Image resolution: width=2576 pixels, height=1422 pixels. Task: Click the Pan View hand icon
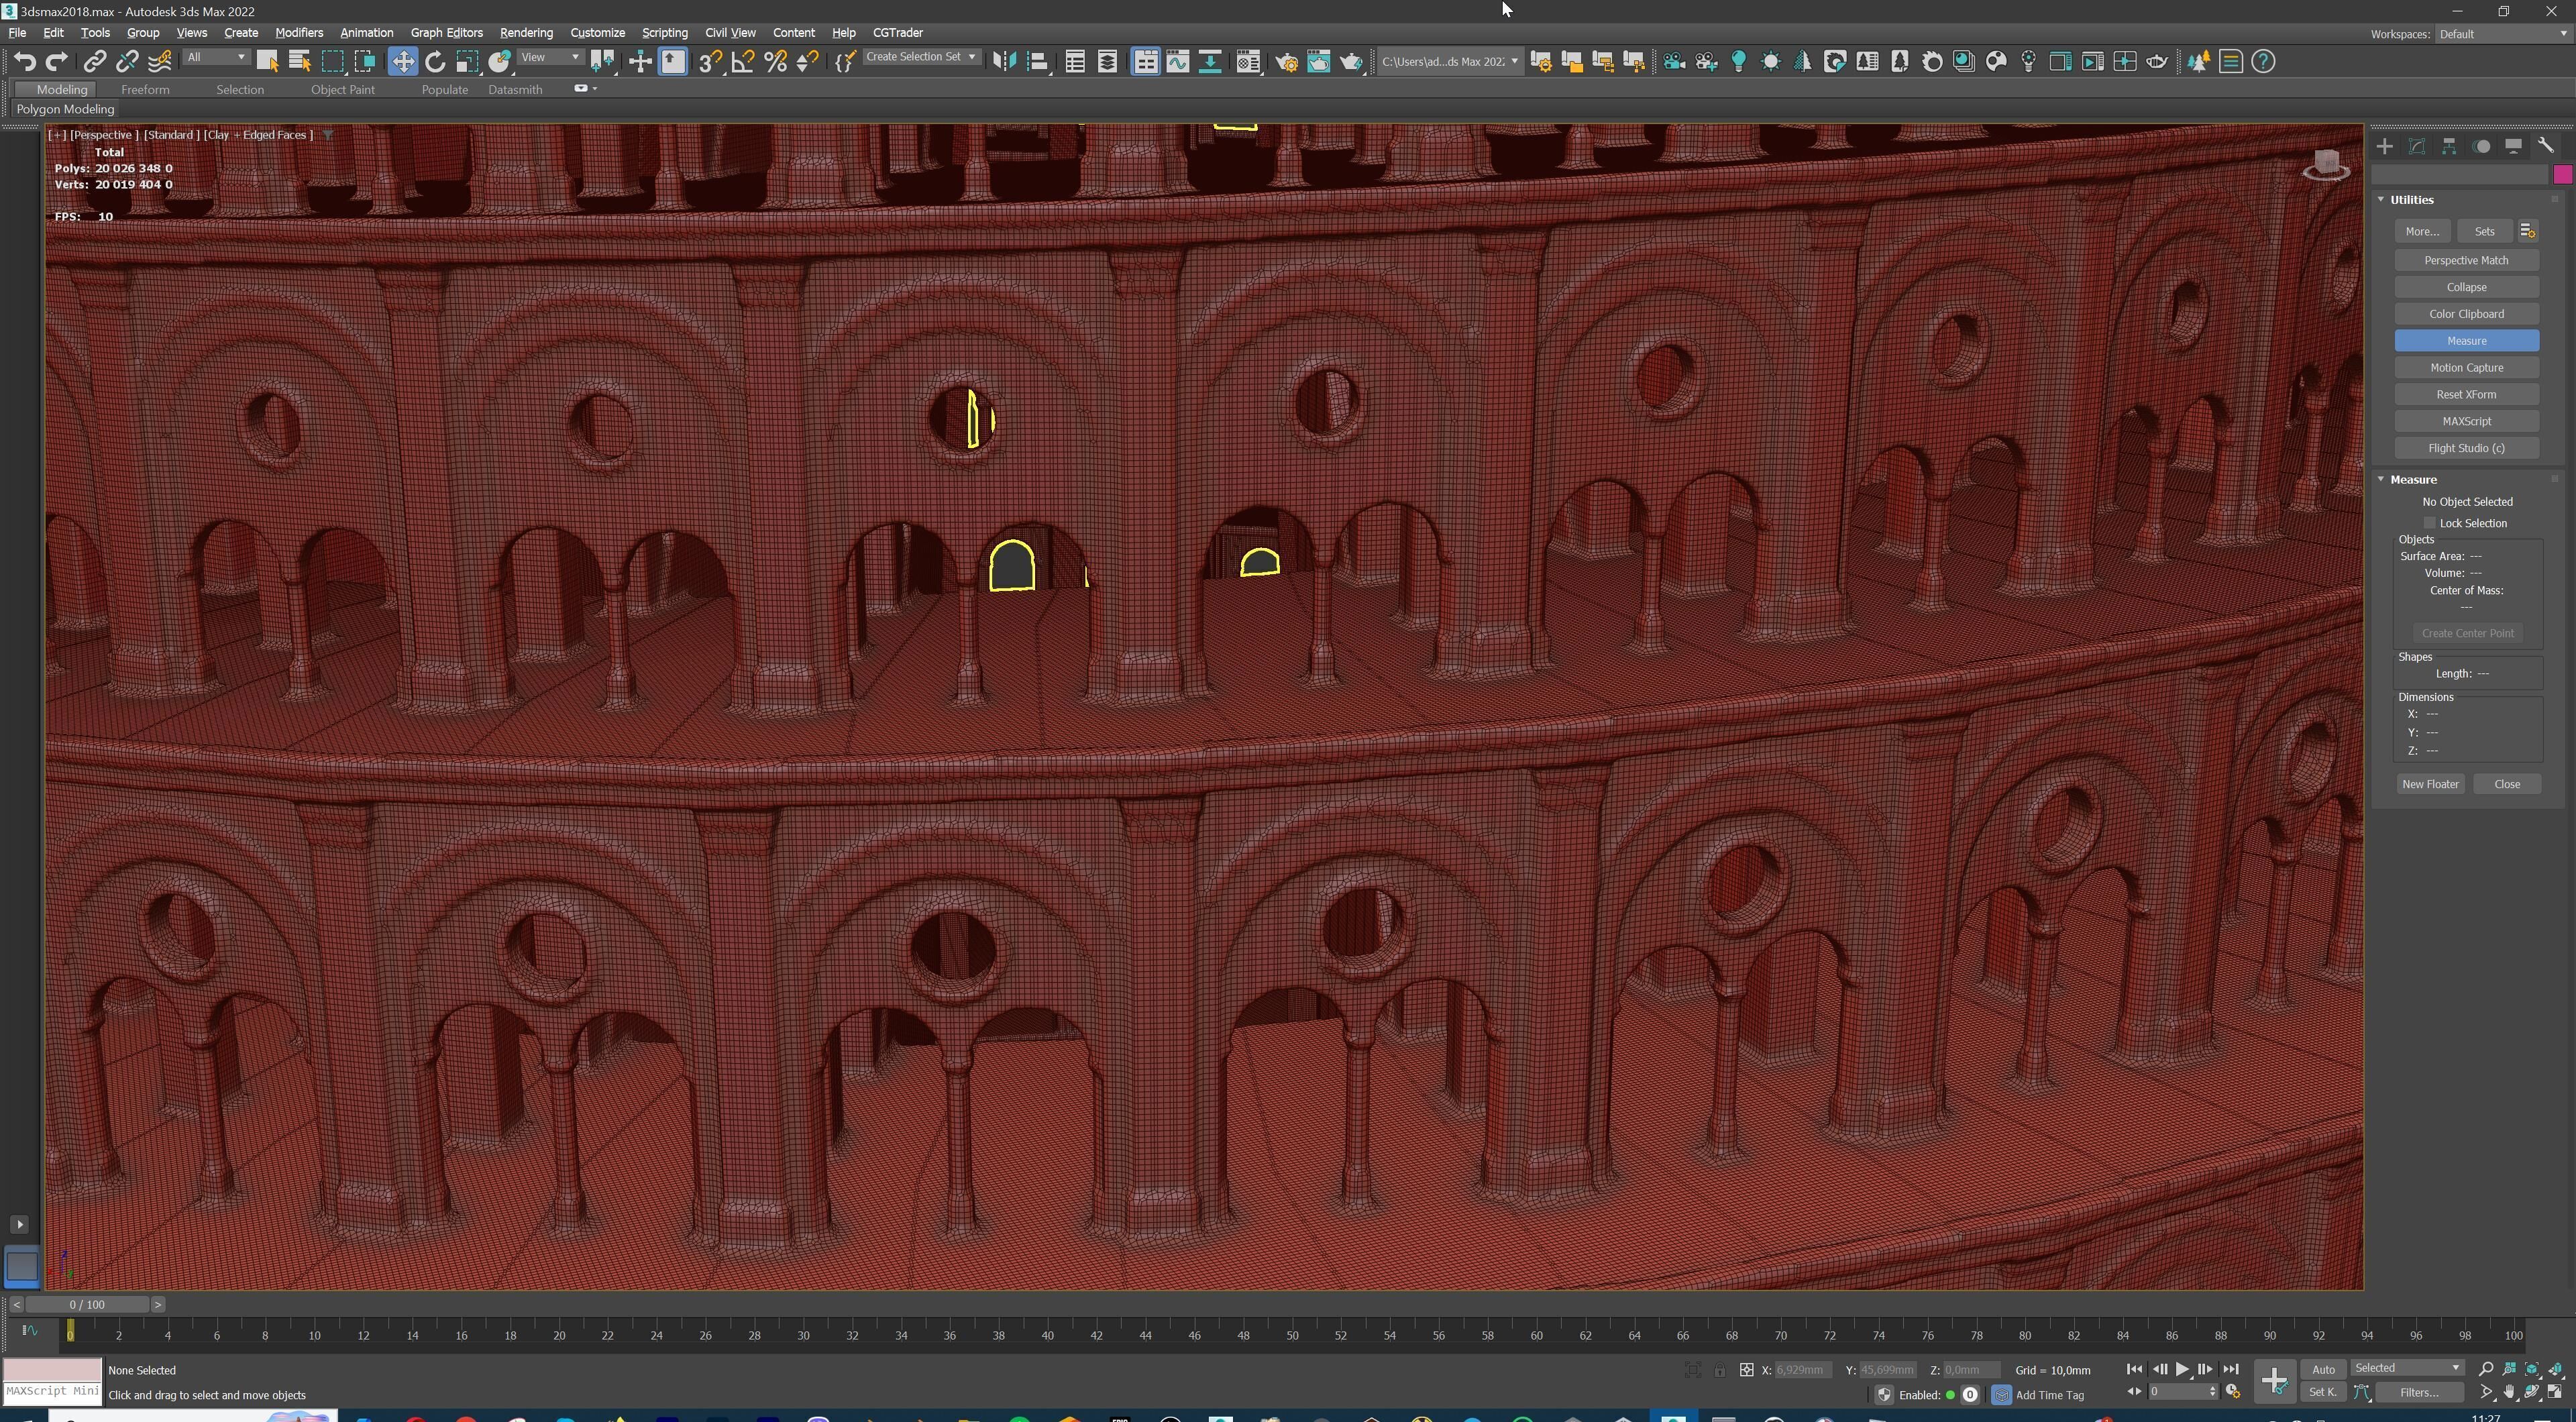coord(2510,1392)
